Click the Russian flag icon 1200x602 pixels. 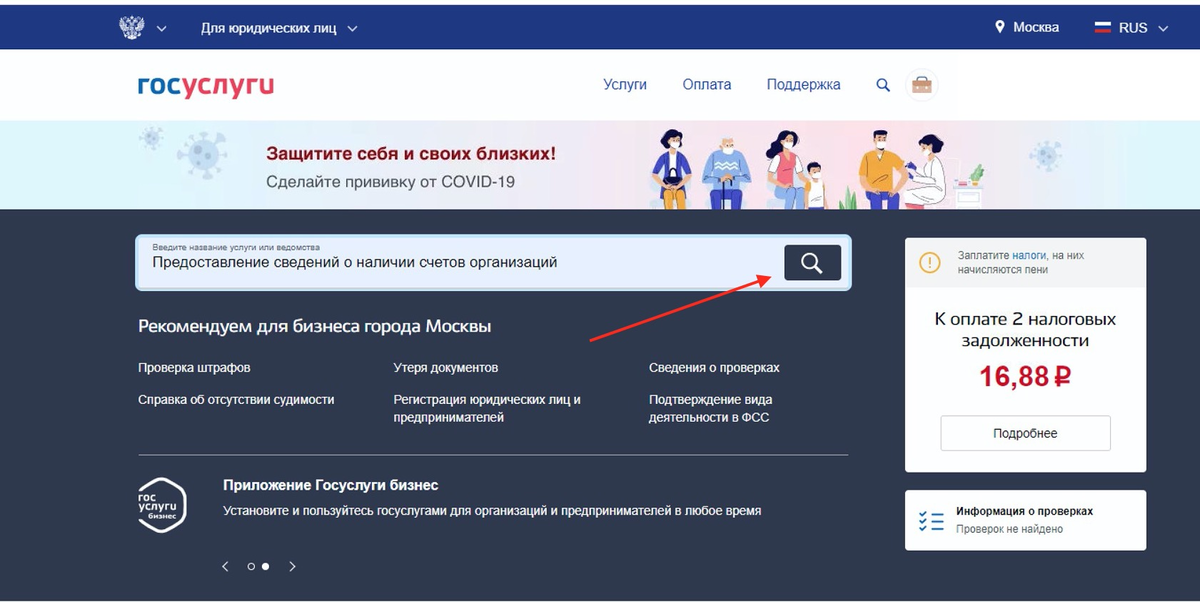(x=1103, y=28)
